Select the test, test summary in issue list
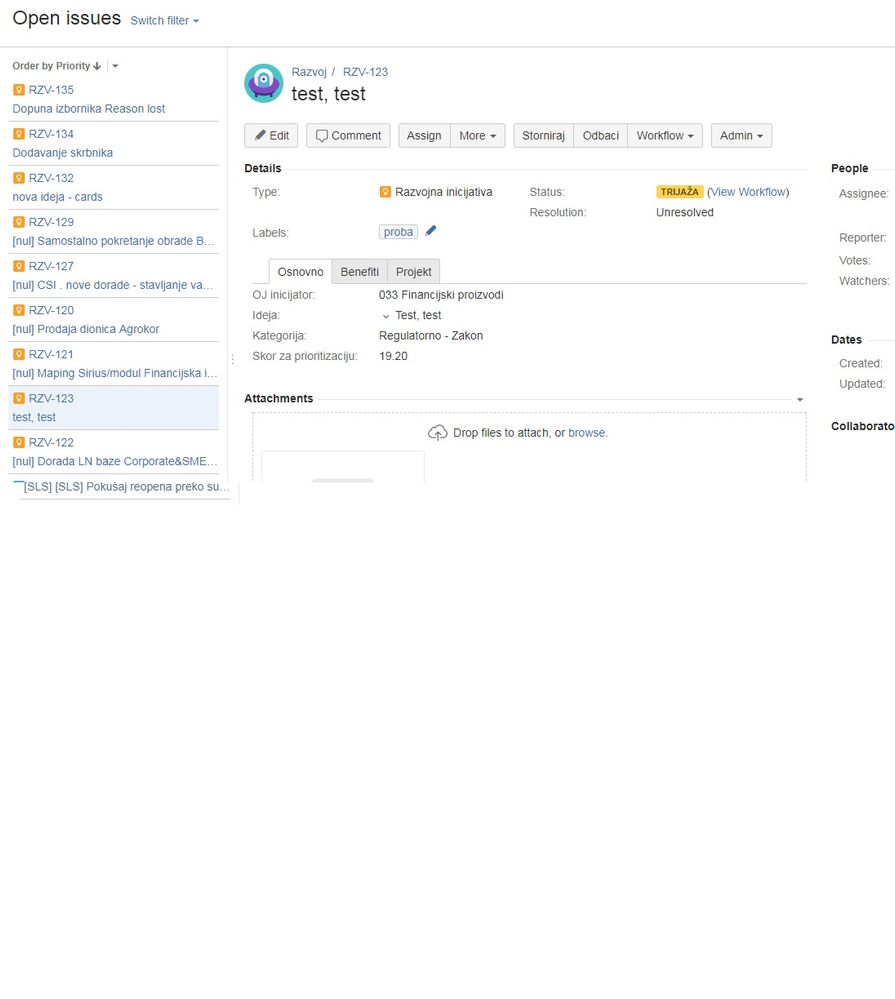 [x=34, y=417]
